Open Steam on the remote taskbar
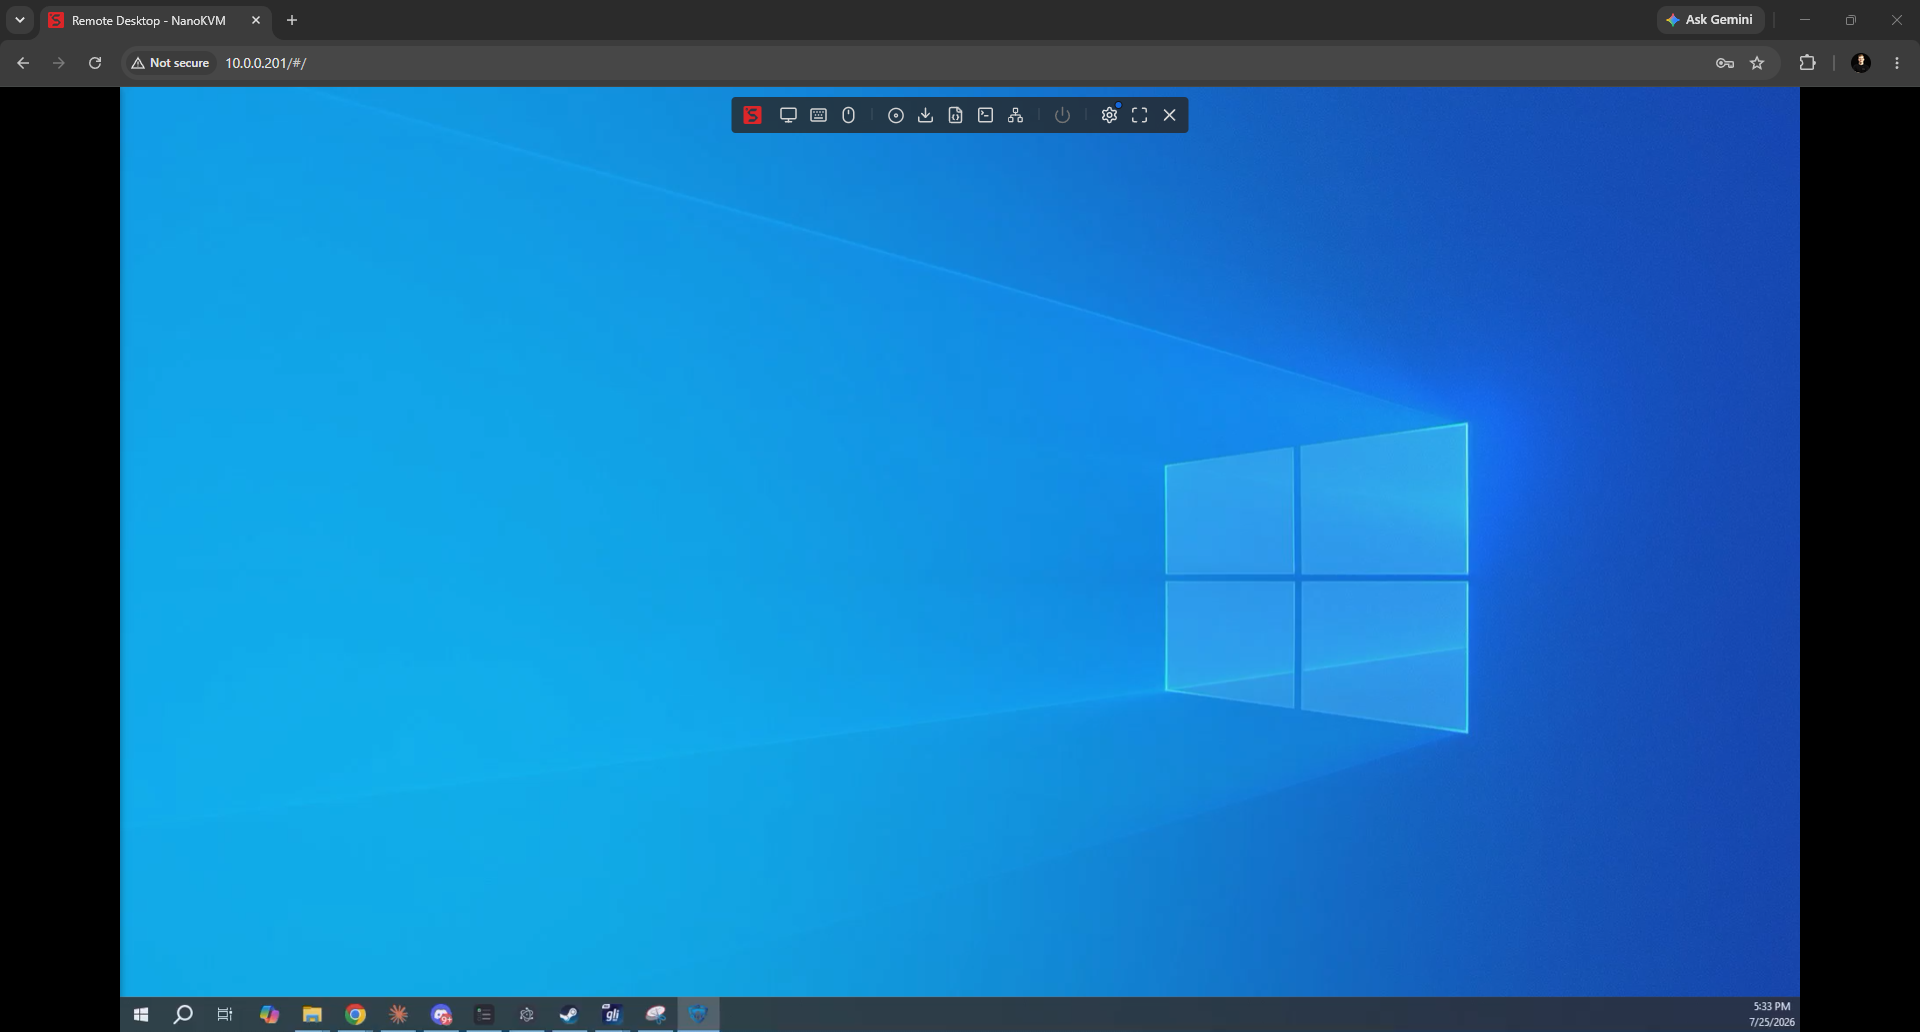The width and height of the screenshot is (1920, 1032). pos(569,1014)
